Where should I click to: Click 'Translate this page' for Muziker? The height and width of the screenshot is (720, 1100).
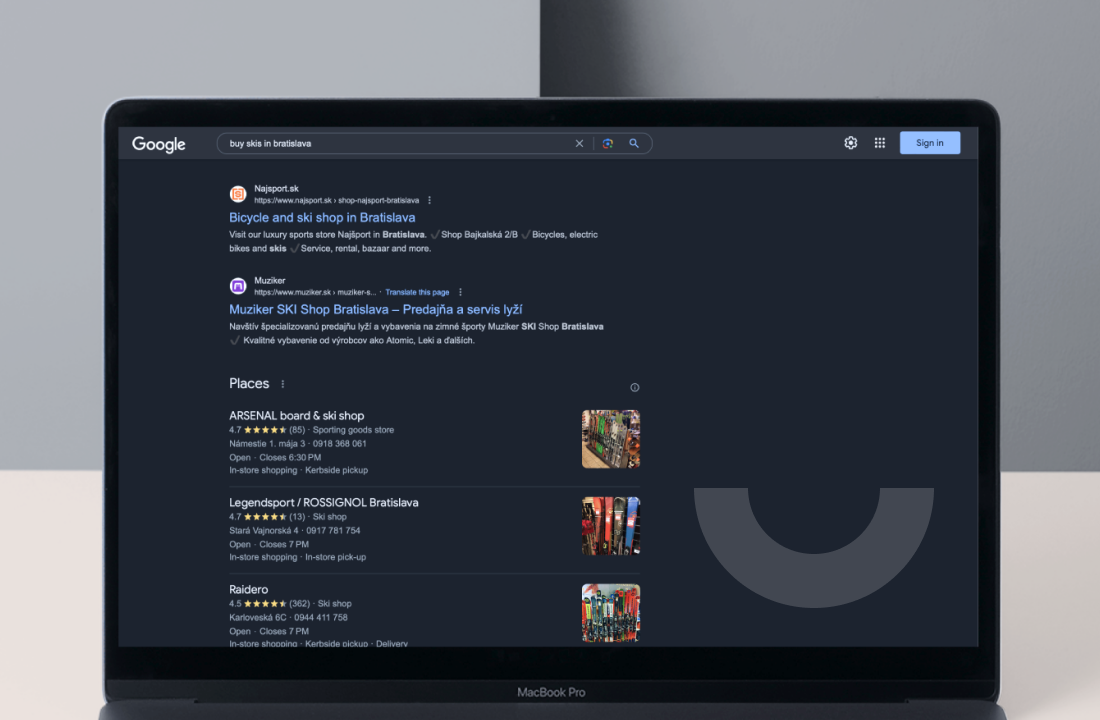click(x=417, y=292)
